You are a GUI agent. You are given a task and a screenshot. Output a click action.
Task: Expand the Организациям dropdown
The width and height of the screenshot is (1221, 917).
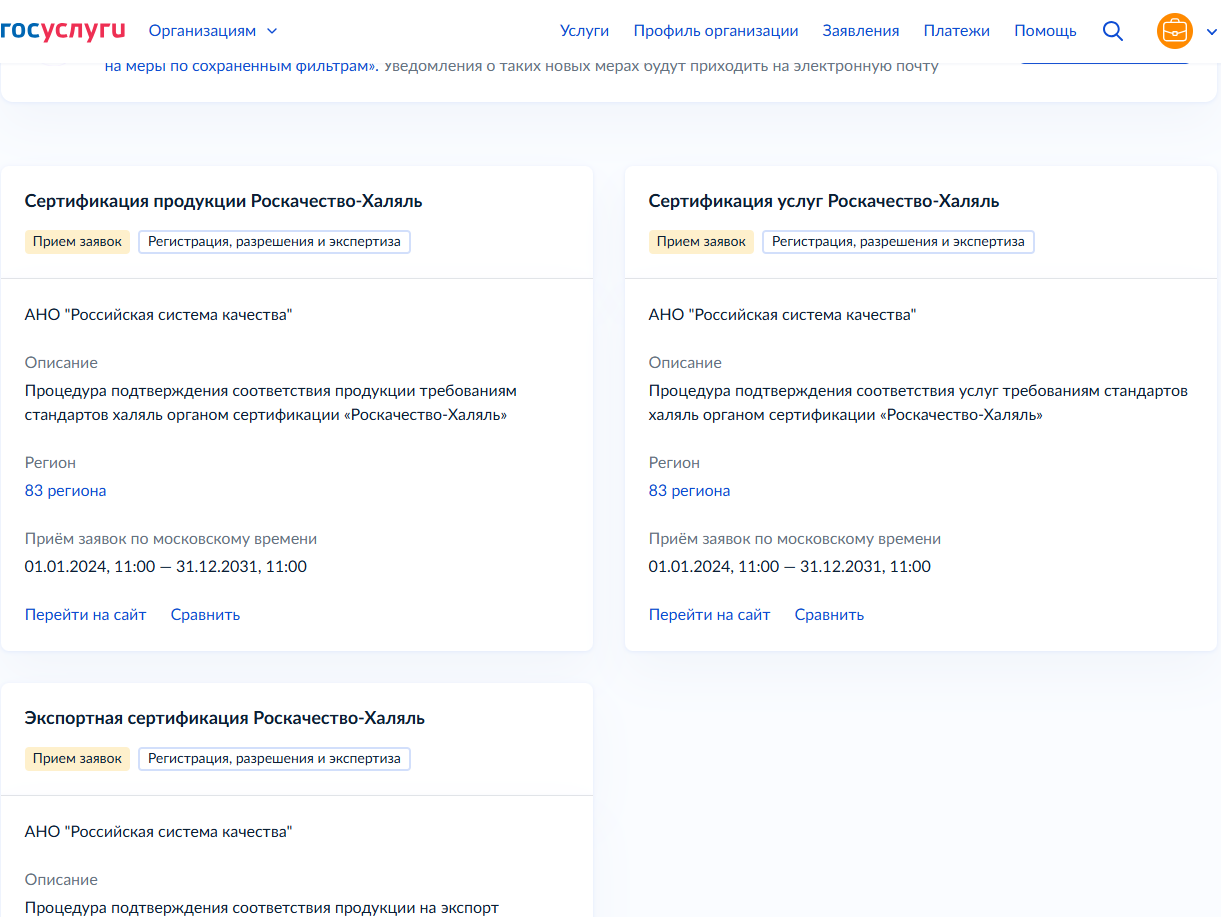(213, 31)
